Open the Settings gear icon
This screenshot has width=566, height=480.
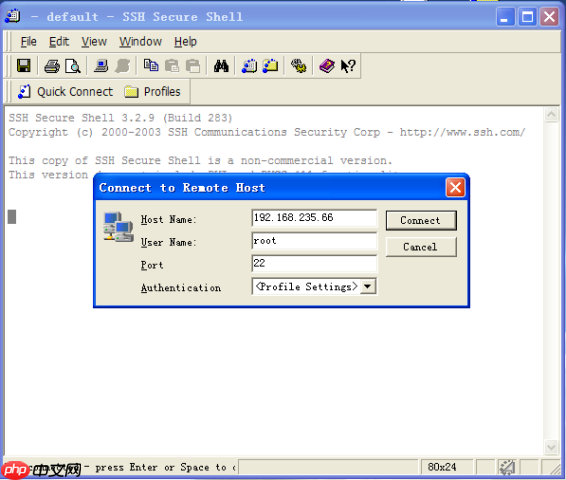(299, 66)
